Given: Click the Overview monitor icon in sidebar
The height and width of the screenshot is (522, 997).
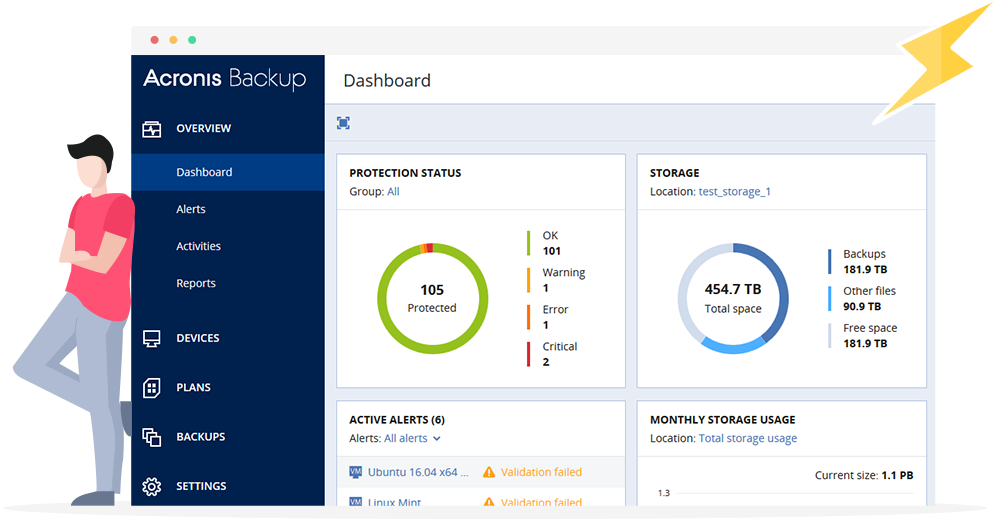Looking at the screenshot, I should click(x=152, y=129).
